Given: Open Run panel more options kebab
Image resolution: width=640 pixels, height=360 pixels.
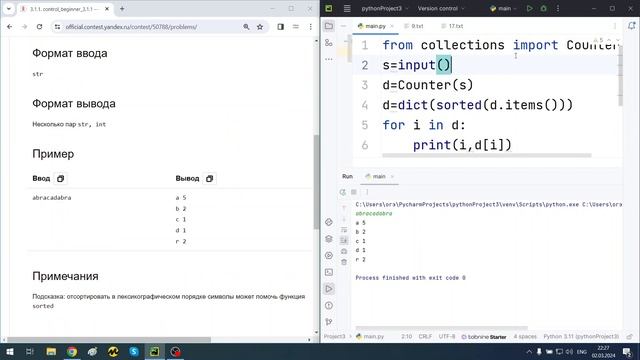Looking at the screenshot, I should tap(367, 192).
